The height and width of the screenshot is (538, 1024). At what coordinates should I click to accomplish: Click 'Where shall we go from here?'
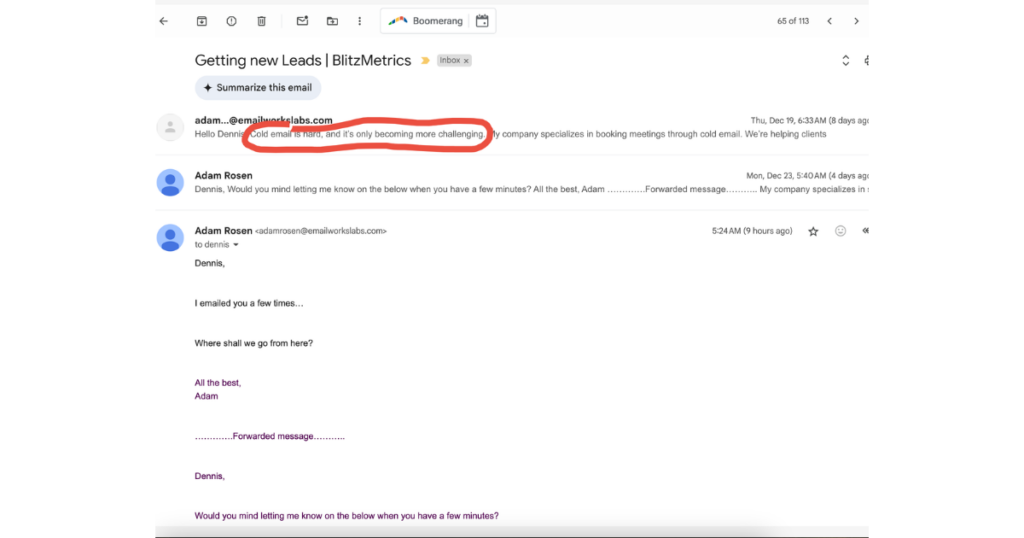pos(253,343)
